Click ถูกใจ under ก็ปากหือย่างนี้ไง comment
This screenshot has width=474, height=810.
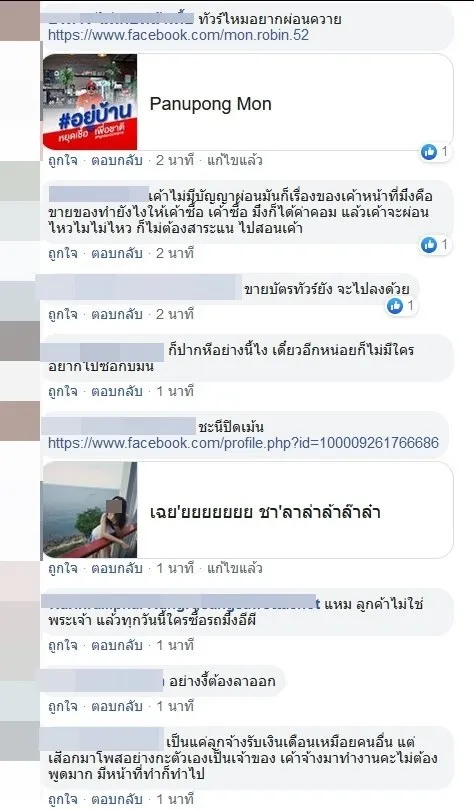tap(62, 392)
